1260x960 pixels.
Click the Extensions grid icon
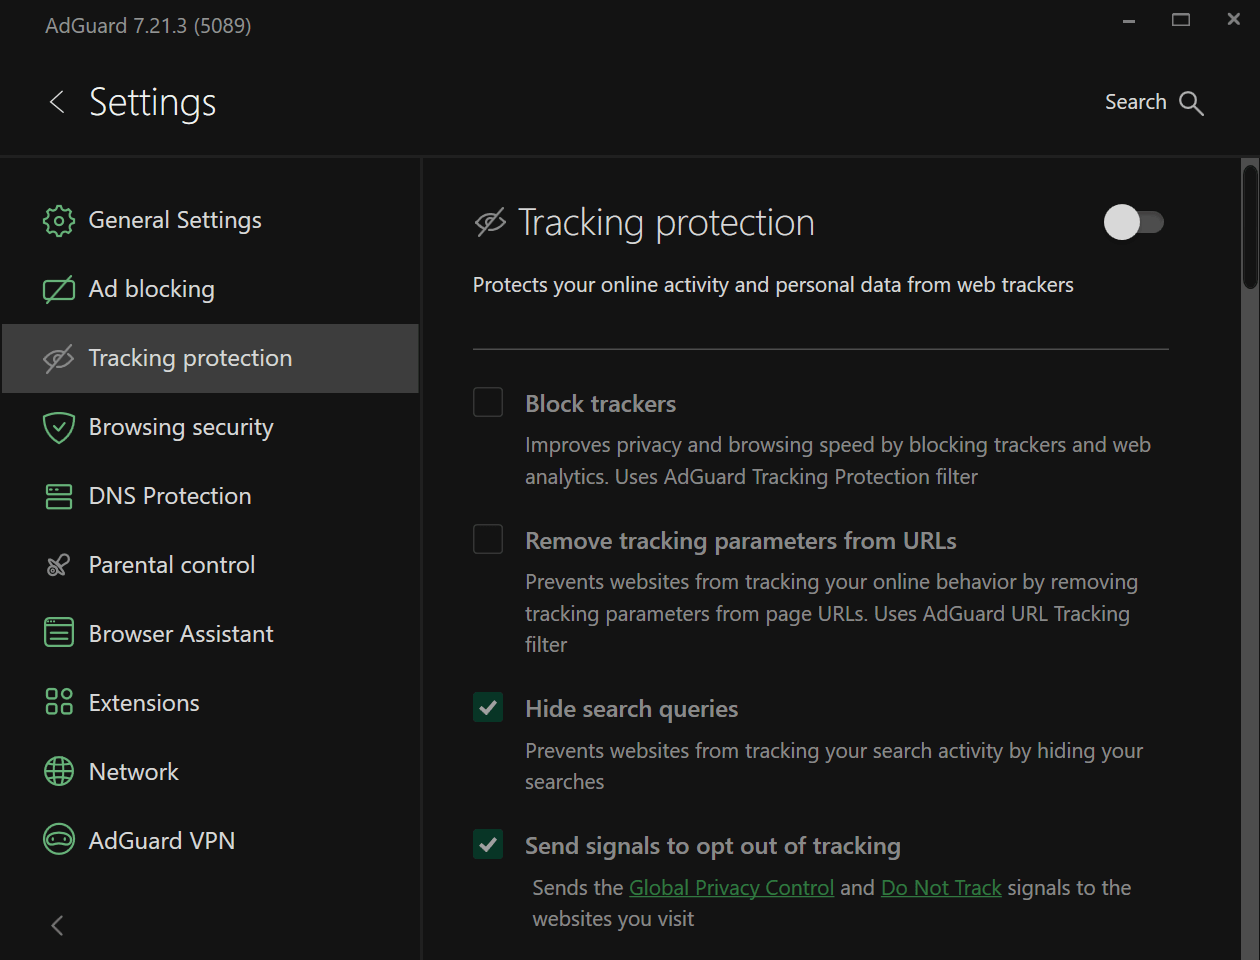click(x=59, y=703)
